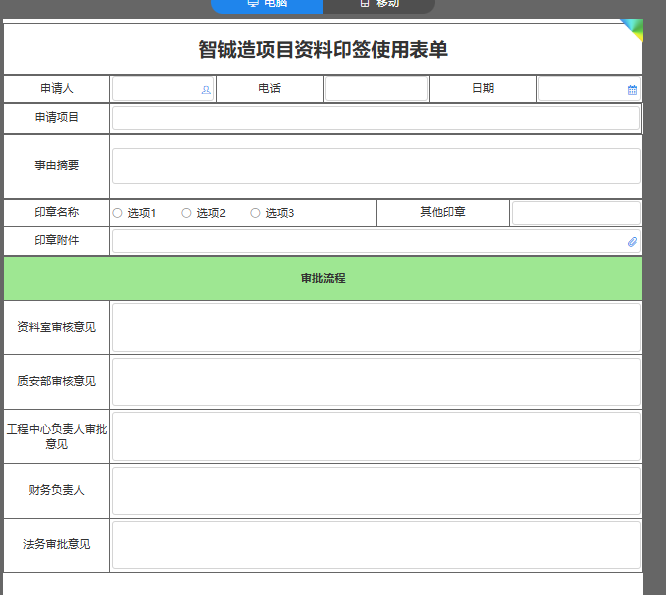Click the 申请项目 label cell
This screenshot has width=666, height=595.
[56, 118]
